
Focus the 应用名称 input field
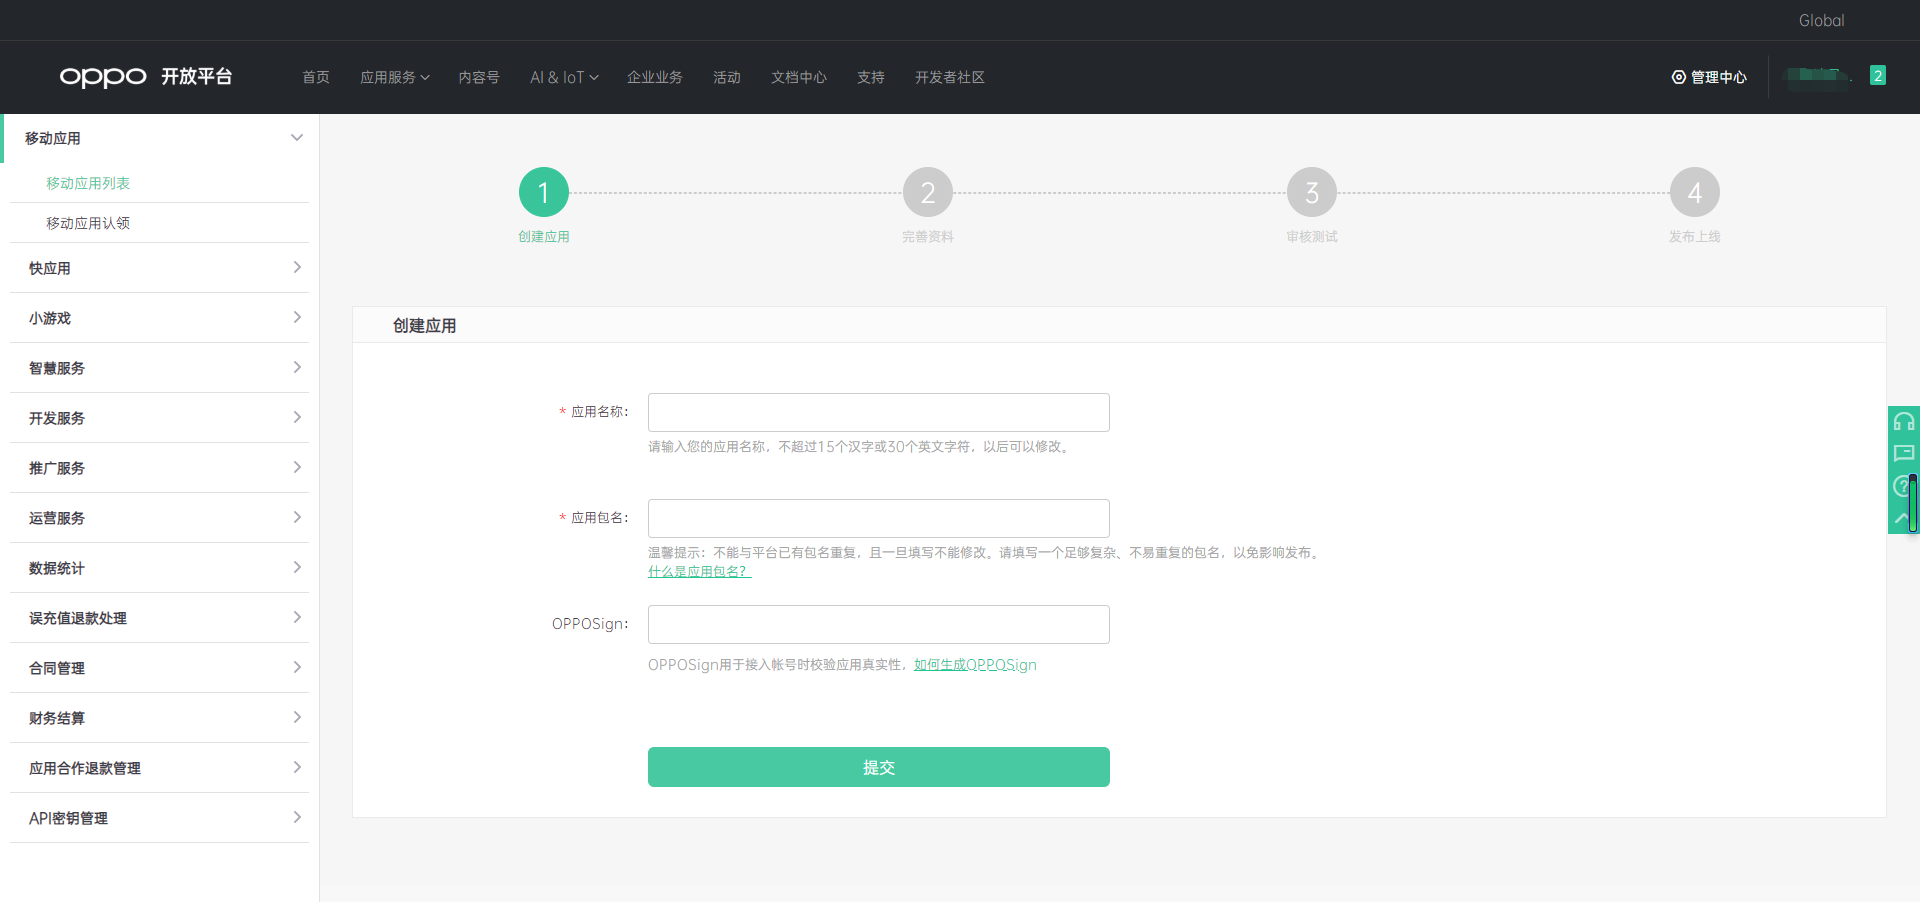879,412
